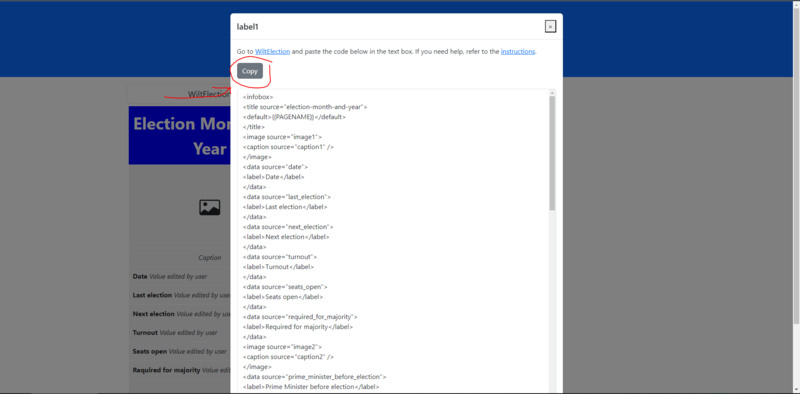Click the "Date" row in the background infobox

click(x=180, y=277)
